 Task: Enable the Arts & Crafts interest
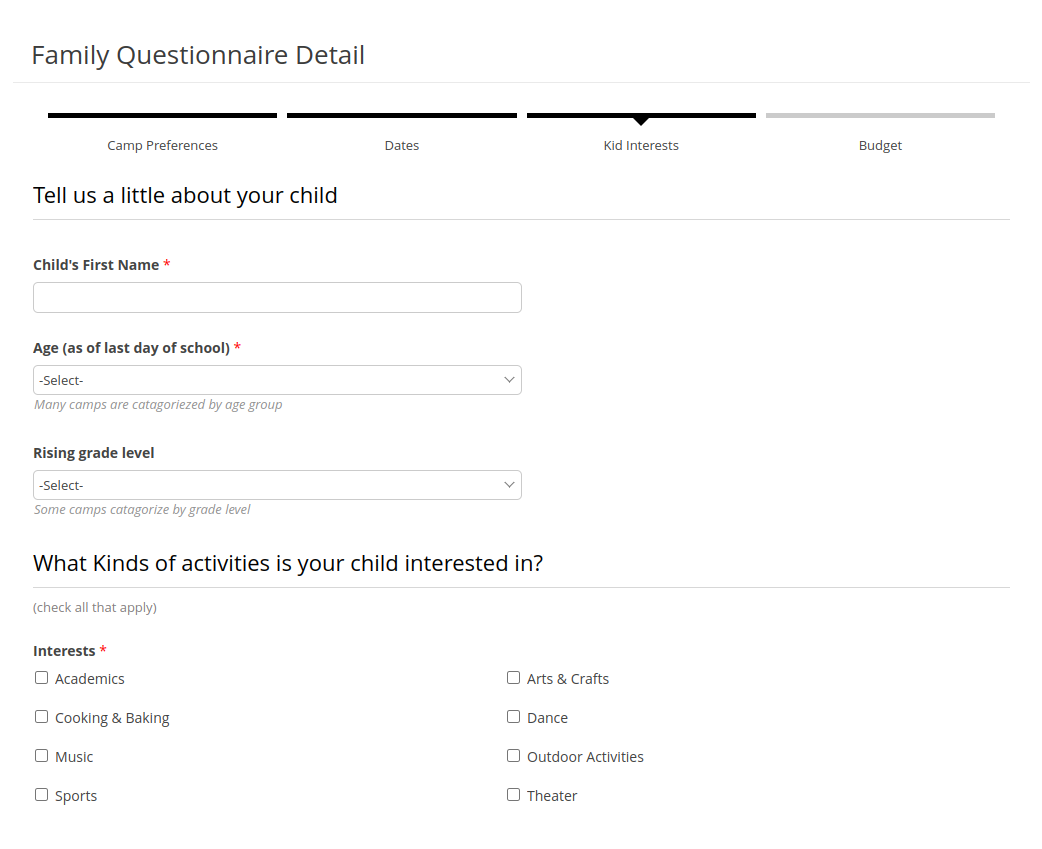point(513,677)
